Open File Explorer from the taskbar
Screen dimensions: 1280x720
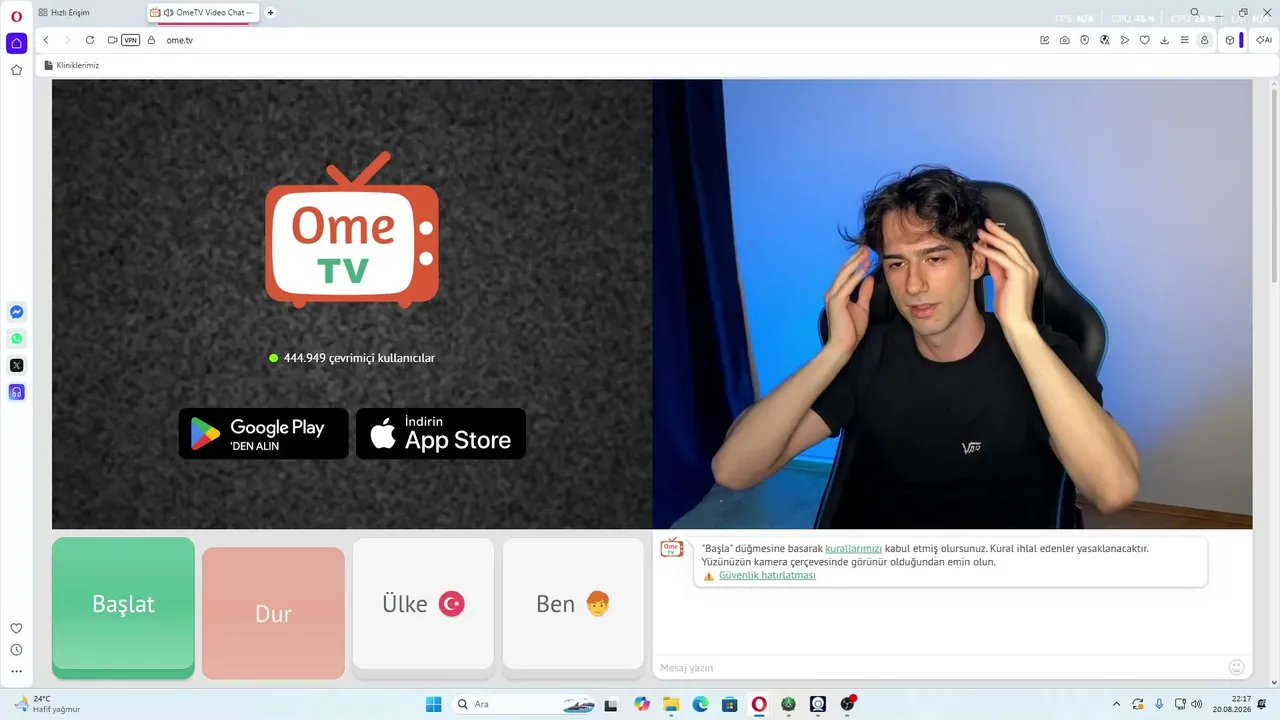pyautogui.click(x=671, y=704)
